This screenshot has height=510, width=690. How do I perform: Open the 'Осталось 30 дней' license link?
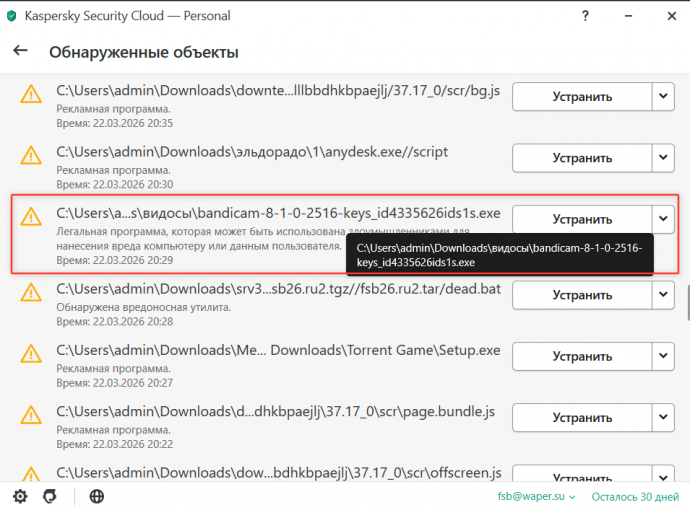click(634, 496)
